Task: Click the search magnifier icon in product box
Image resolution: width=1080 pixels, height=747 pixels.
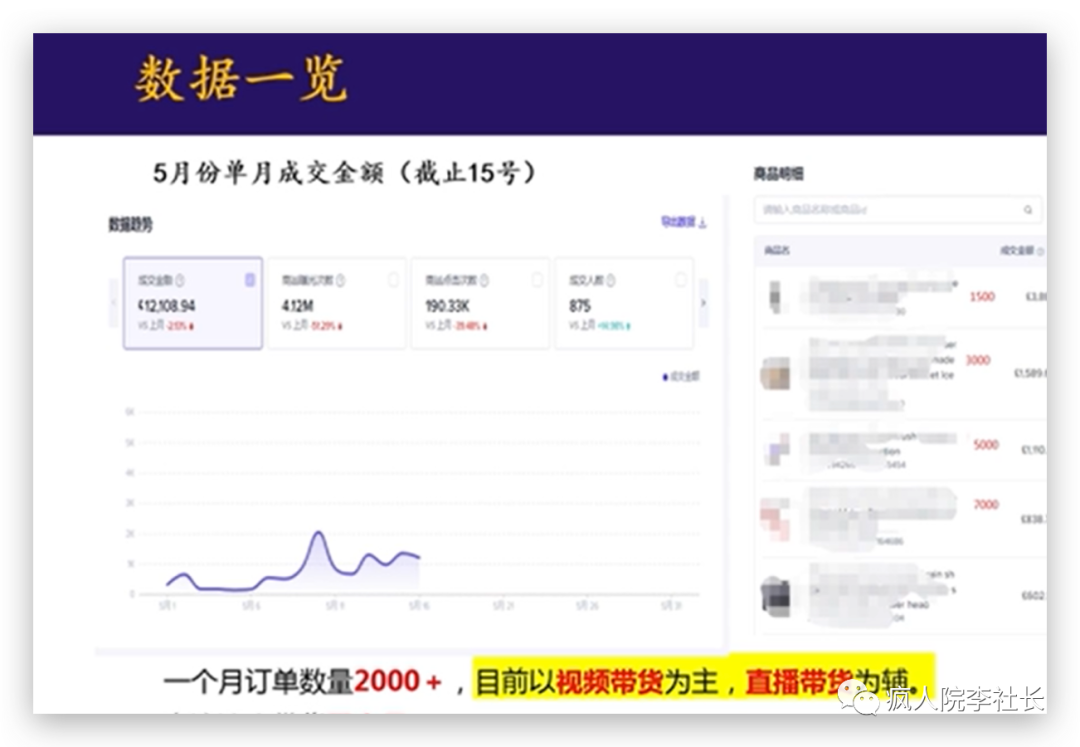Action: click(1027, 211)
